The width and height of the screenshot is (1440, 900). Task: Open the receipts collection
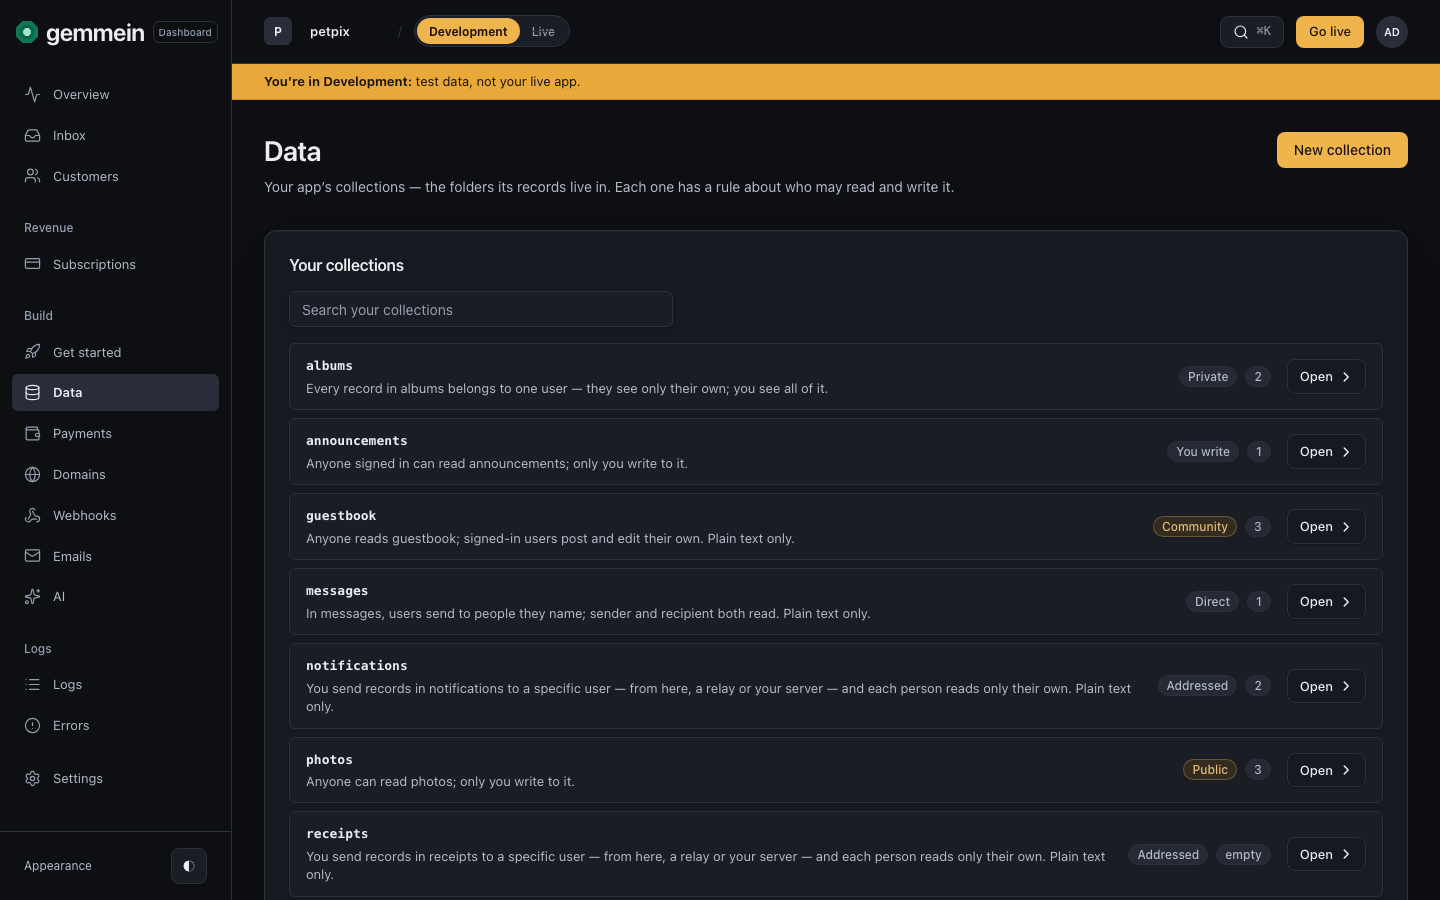[x=1326, y=854]
